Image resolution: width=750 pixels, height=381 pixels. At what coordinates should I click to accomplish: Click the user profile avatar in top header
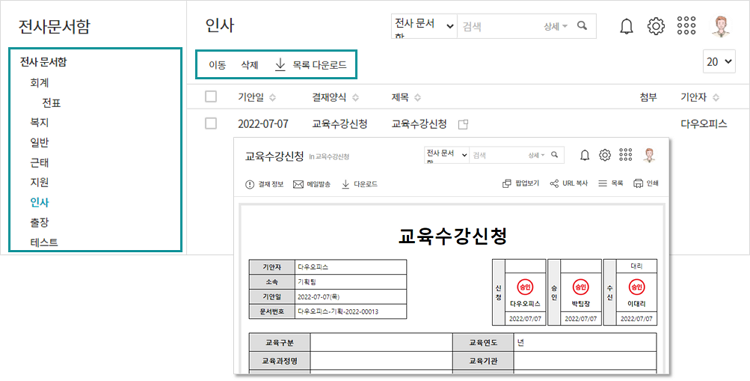click(x=721, y=26)
